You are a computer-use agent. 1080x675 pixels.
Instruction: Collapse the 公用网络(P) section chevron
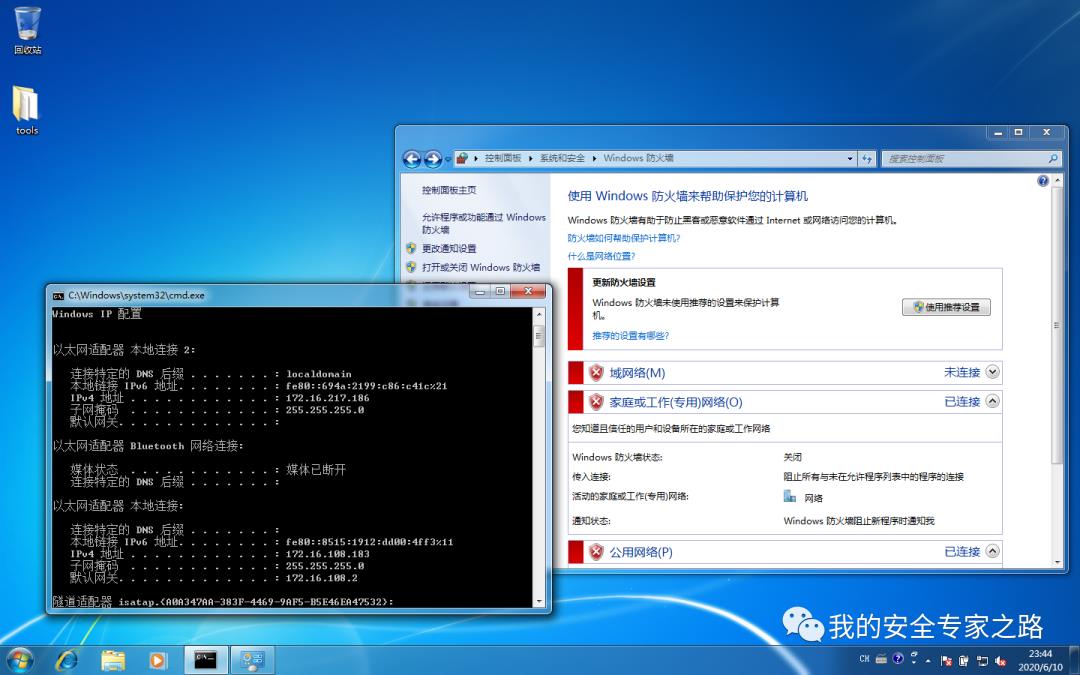pos(993,551)
